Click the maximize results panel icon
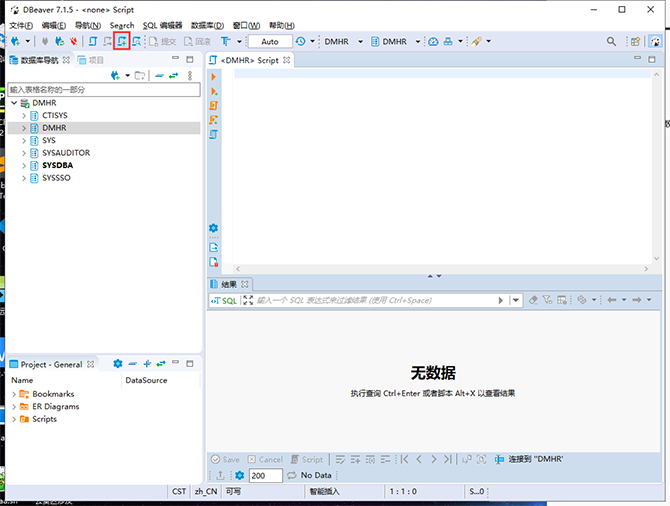670x506 pixels. pyautogui.click(x=248, y=300)
